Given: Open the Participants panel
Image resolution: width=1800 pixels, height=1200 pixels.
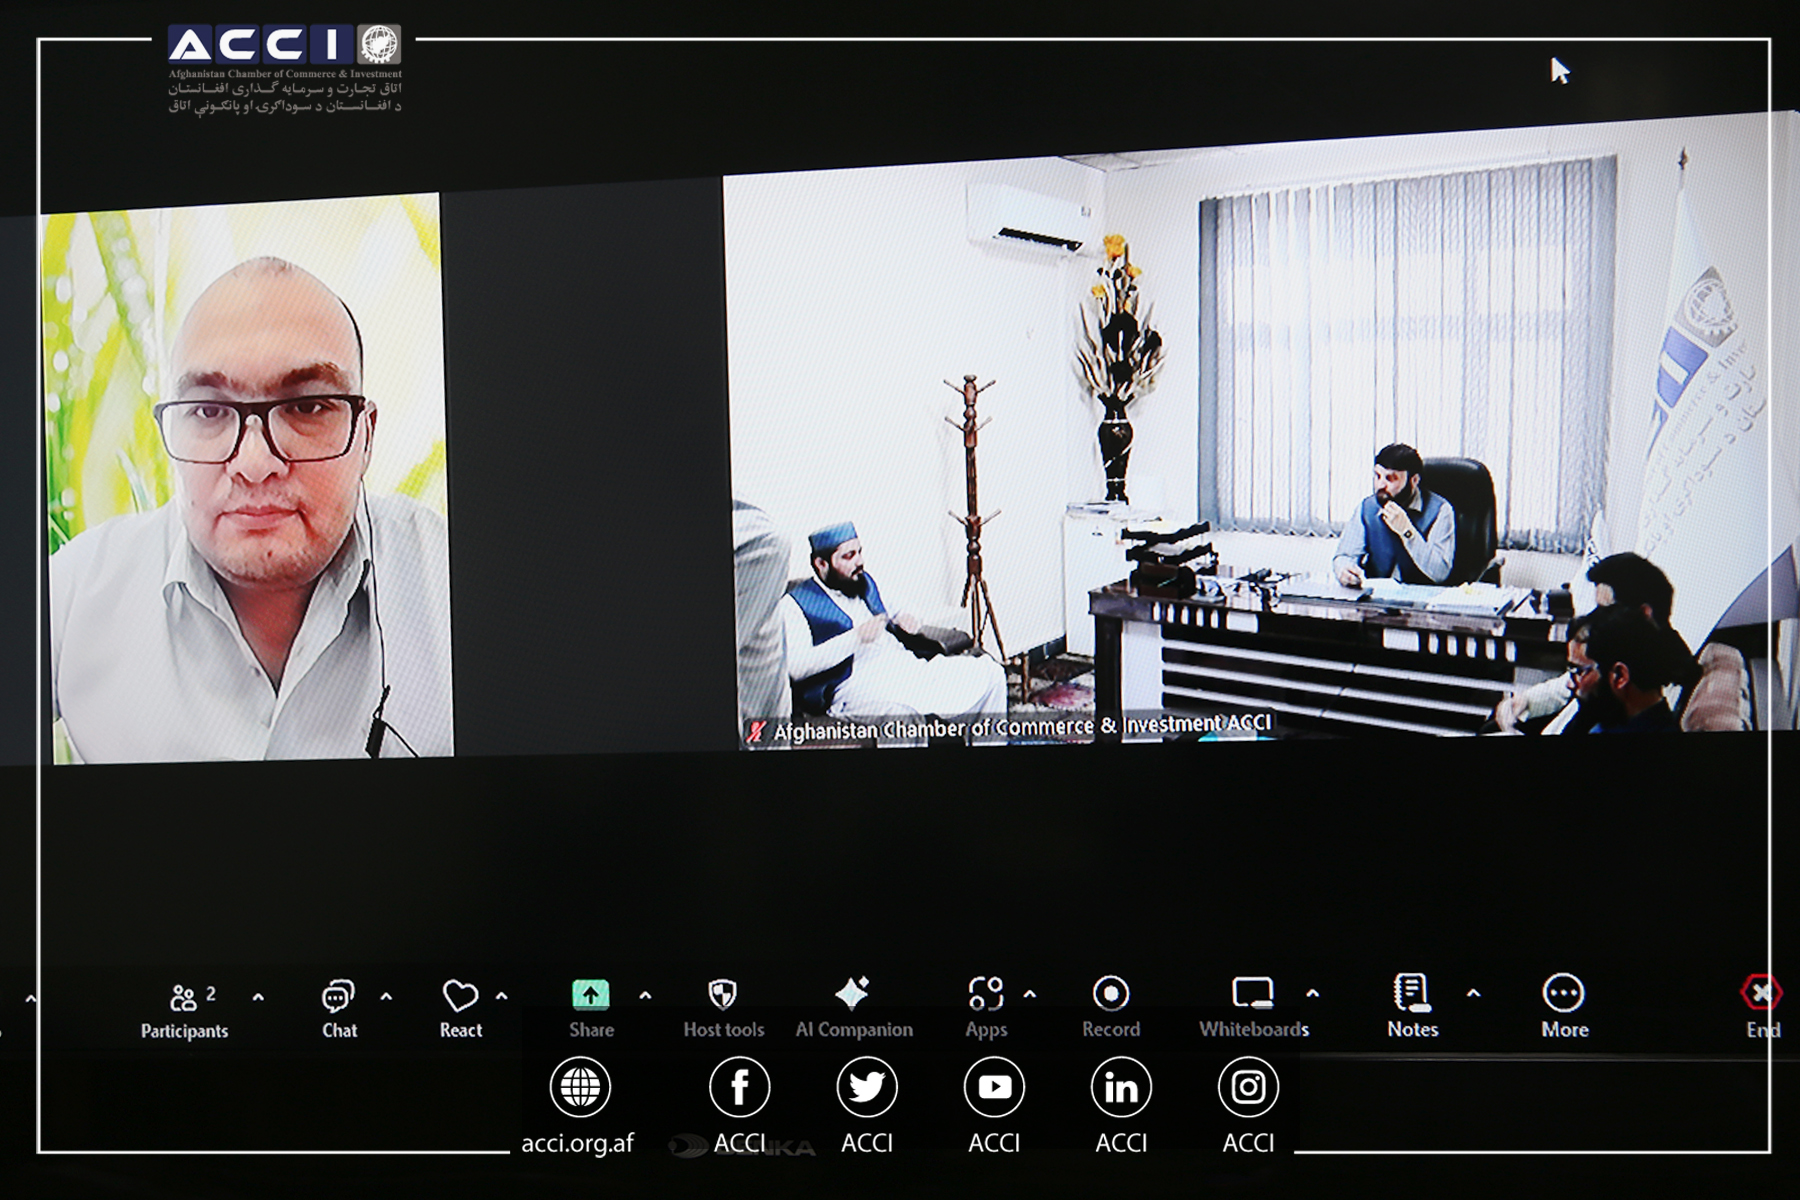Looking at the screenshot, I should coord(184,1010).
